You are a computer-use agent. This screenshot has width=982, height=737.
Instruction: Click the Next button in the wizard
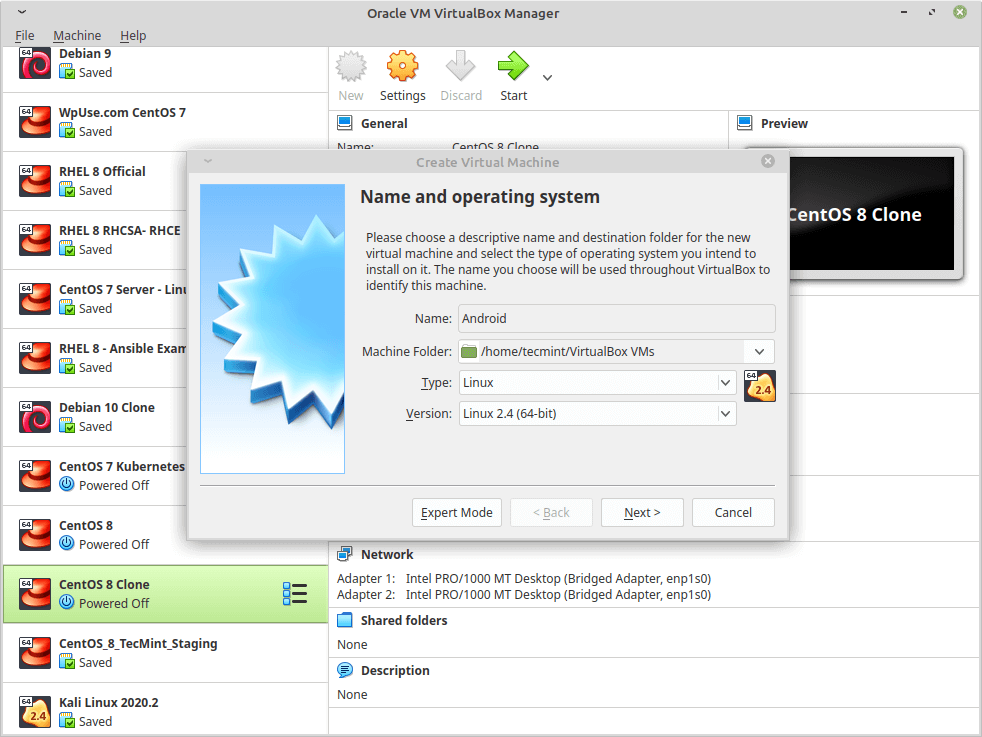pos(642,512)
